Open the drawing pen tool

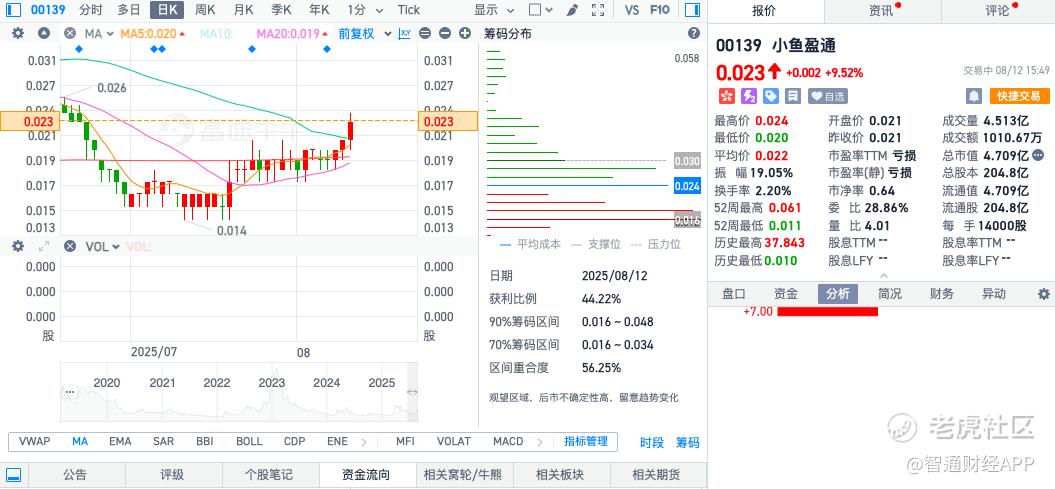(573, 10)
